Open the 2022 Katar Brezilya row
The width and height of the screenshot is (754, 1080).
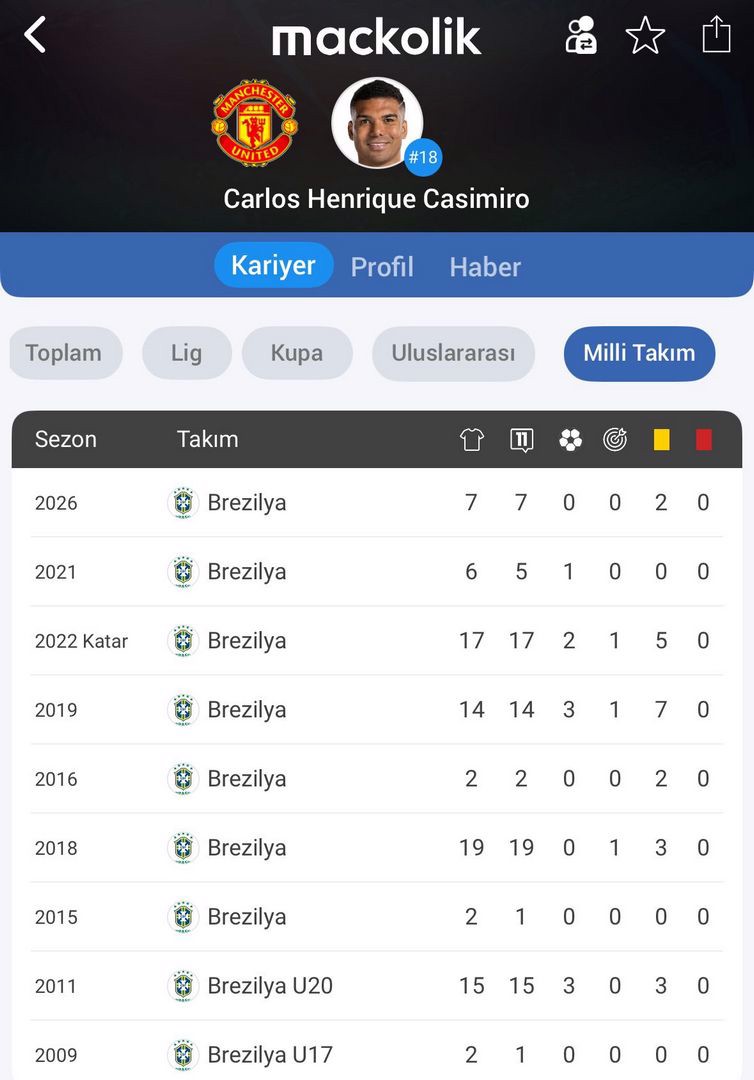[x=376, y=641]
